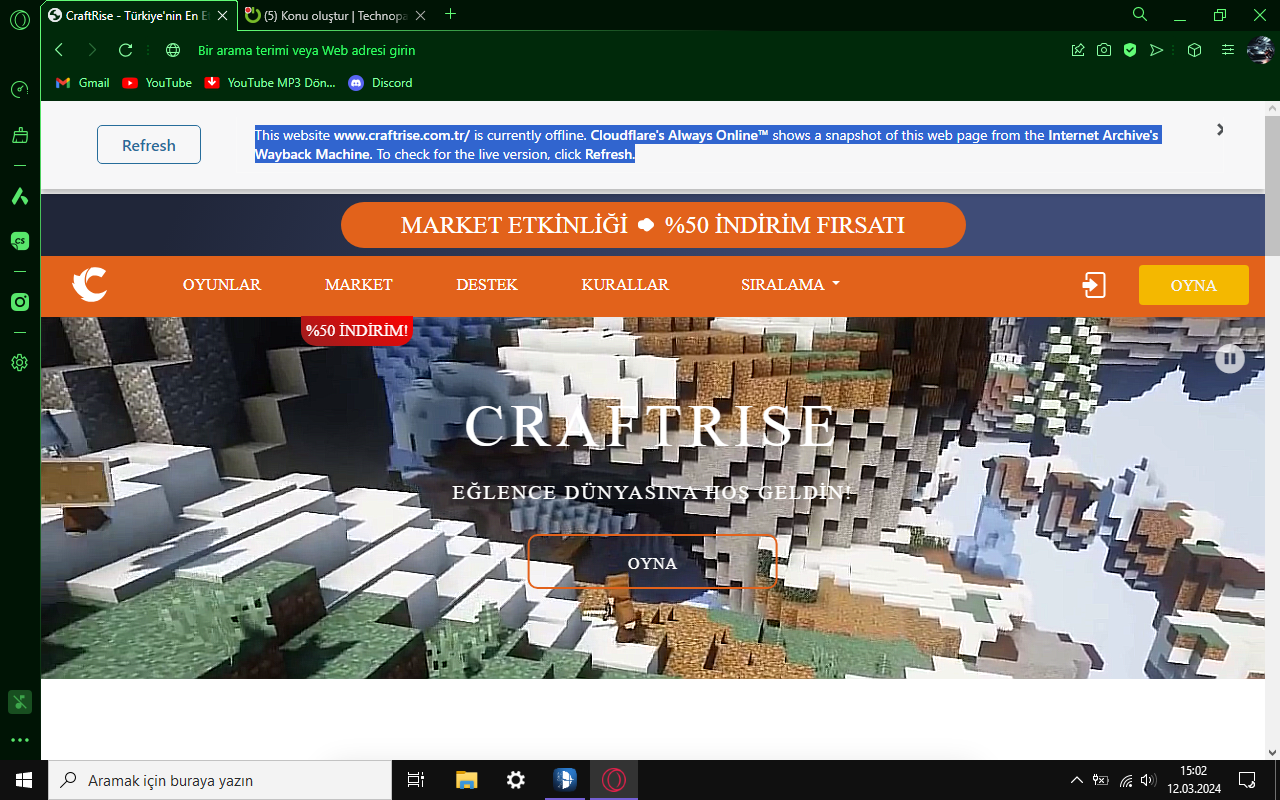Open the Windows notification center
The height and width of the screenshot is (800, 1280).
coord(1247,780)
